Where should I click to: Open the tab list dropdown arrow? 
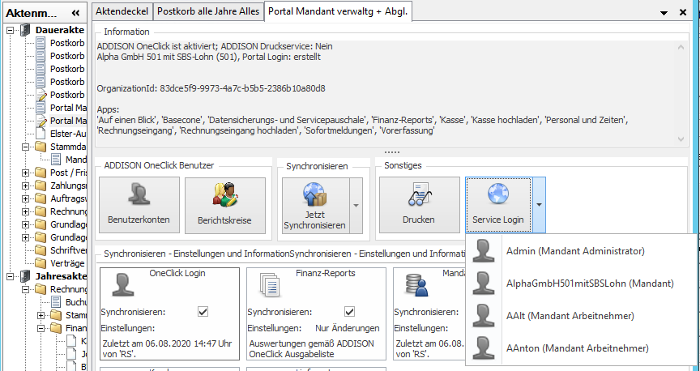664,13
